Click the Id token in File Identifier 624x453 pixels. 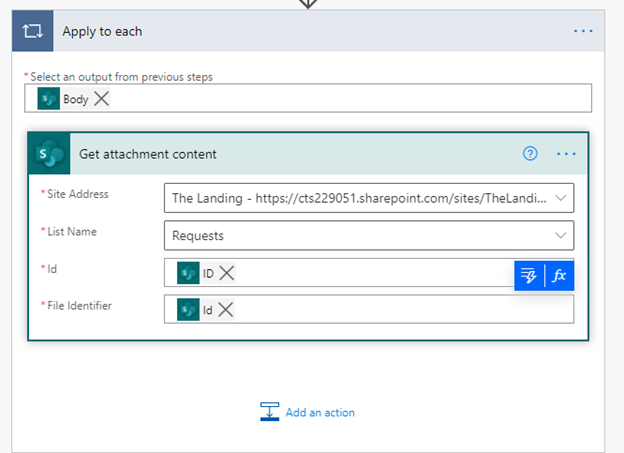click(207, 310)
